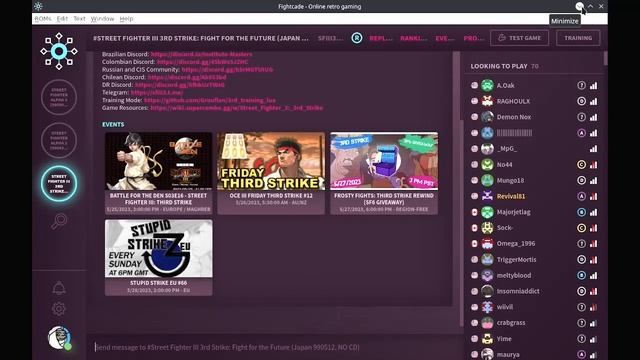640x360 pixels.
Task: Click the rank D badge next to insomniaddict
Action: pyautogui.click(x=582, y=291)
